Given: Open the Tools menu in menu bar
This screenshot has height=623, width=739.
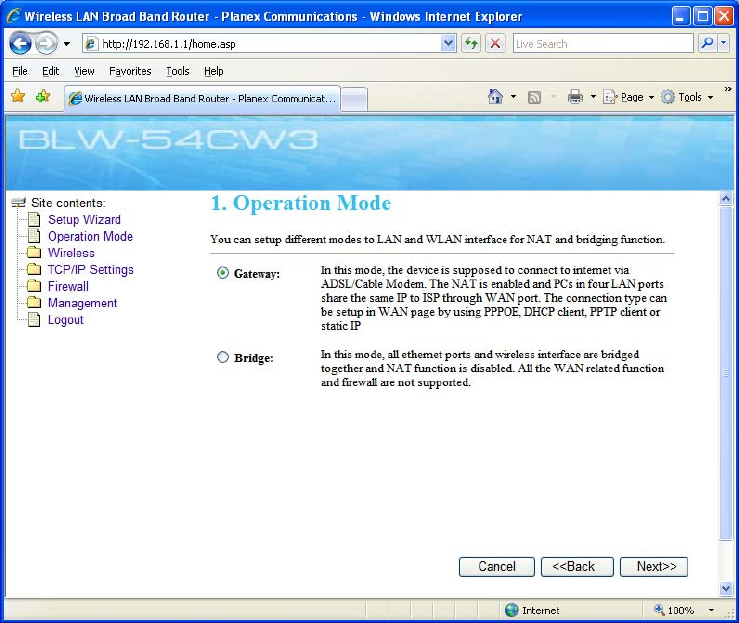Looking at the screenshot, I should tap(178, 71).
